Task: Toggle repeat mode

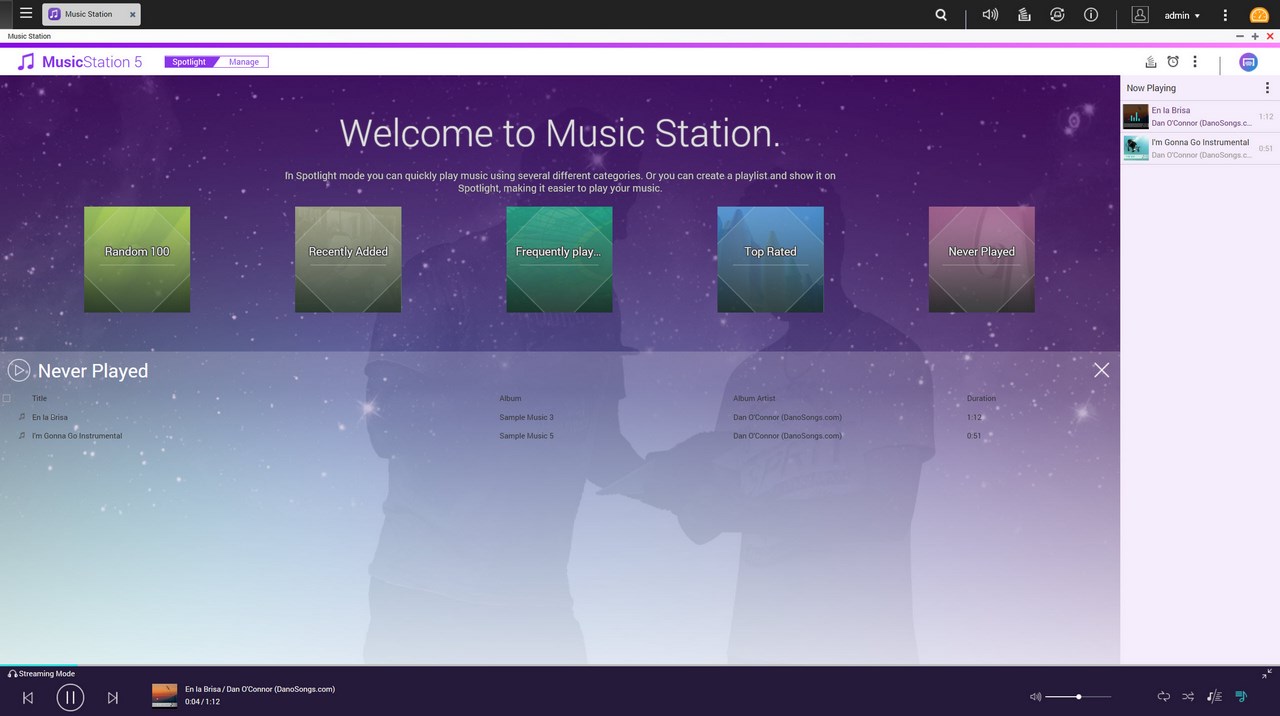Action: pos(1163,696)
